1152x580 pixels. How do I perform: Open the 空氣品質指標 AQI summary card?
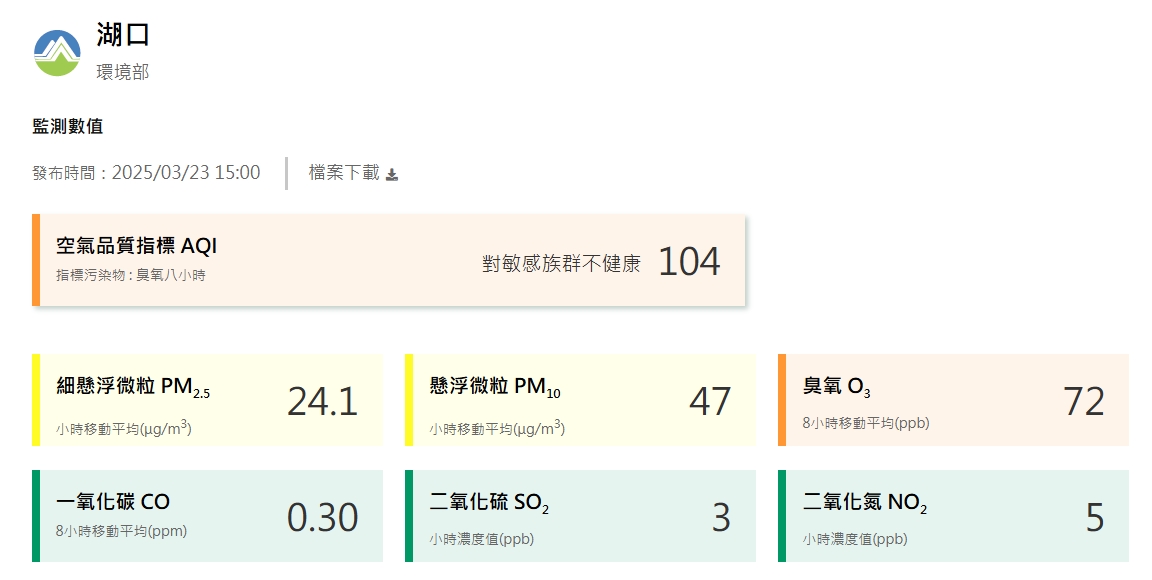pyautogui.click(x=389, y=260)
